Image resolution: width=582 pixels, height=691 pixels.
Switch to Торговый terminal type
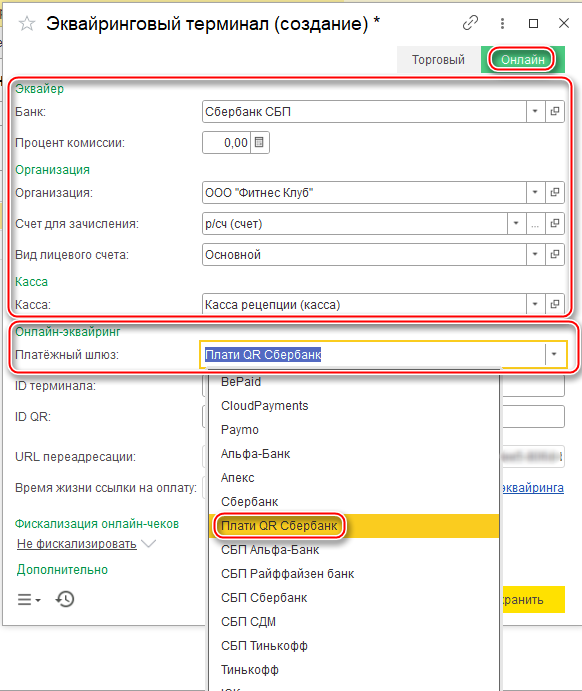tap(438, 59)
